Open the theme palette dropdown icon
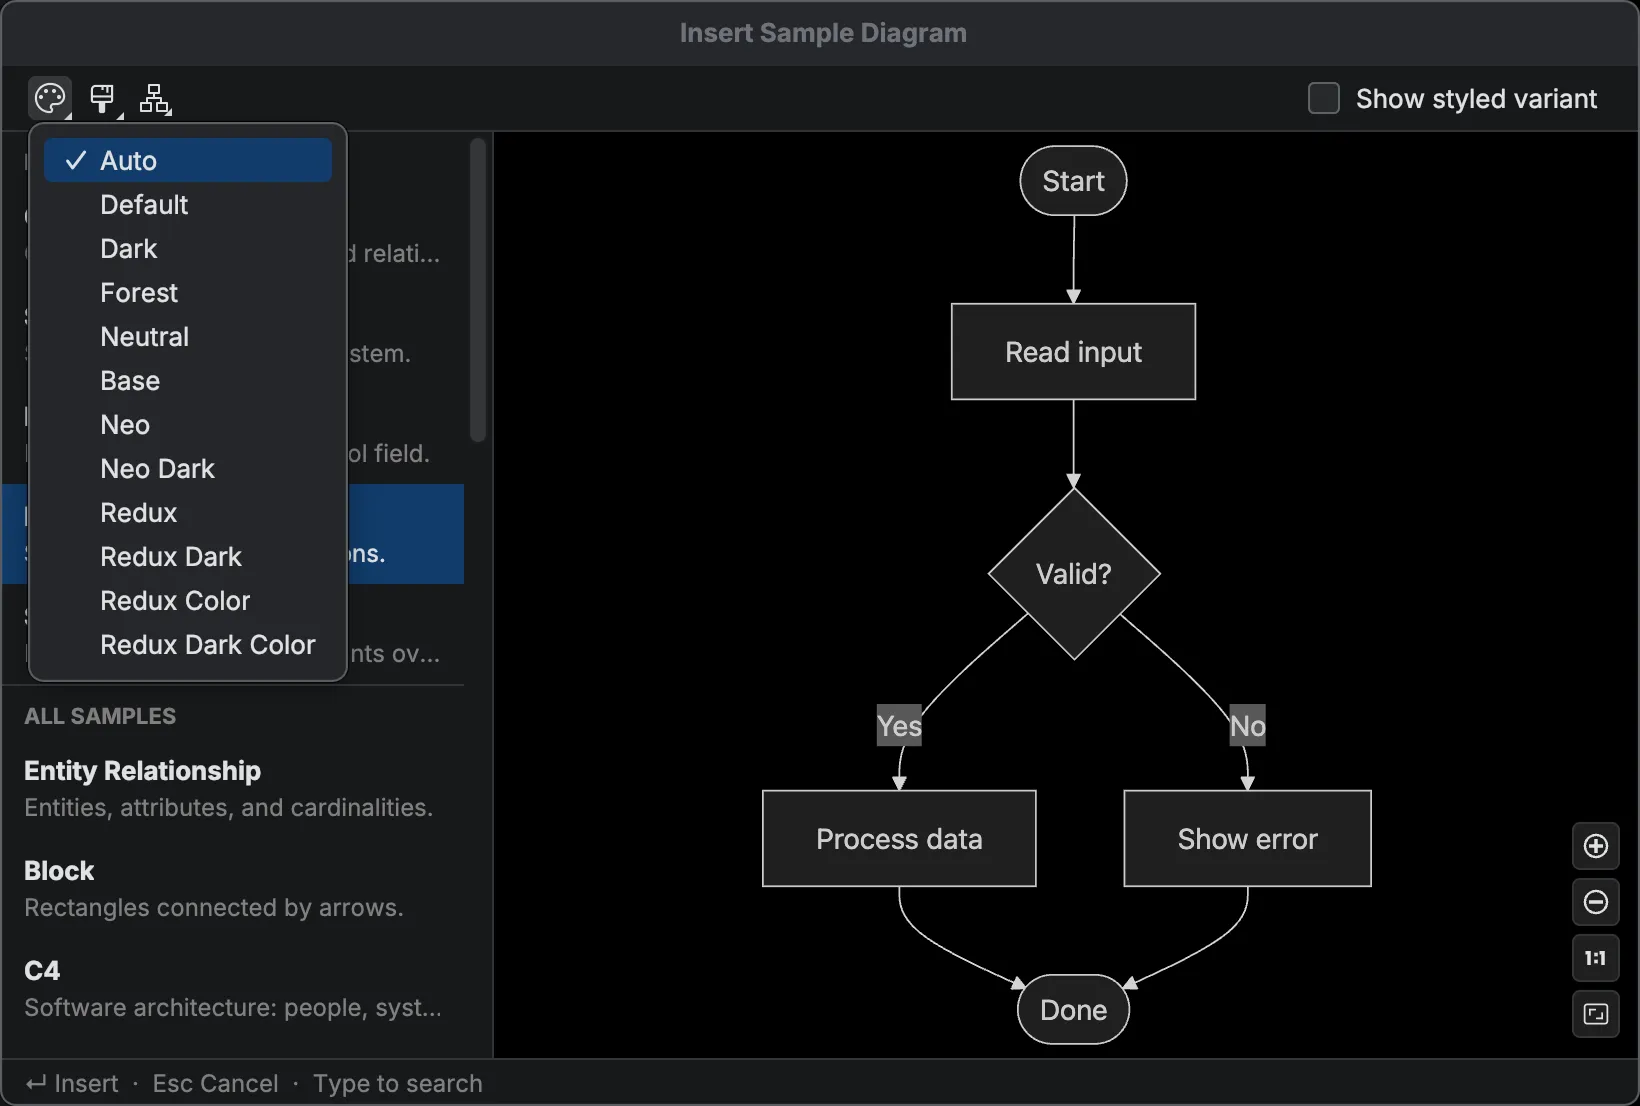Screen dimensions: 1640x1106 [x=50, y=98]
